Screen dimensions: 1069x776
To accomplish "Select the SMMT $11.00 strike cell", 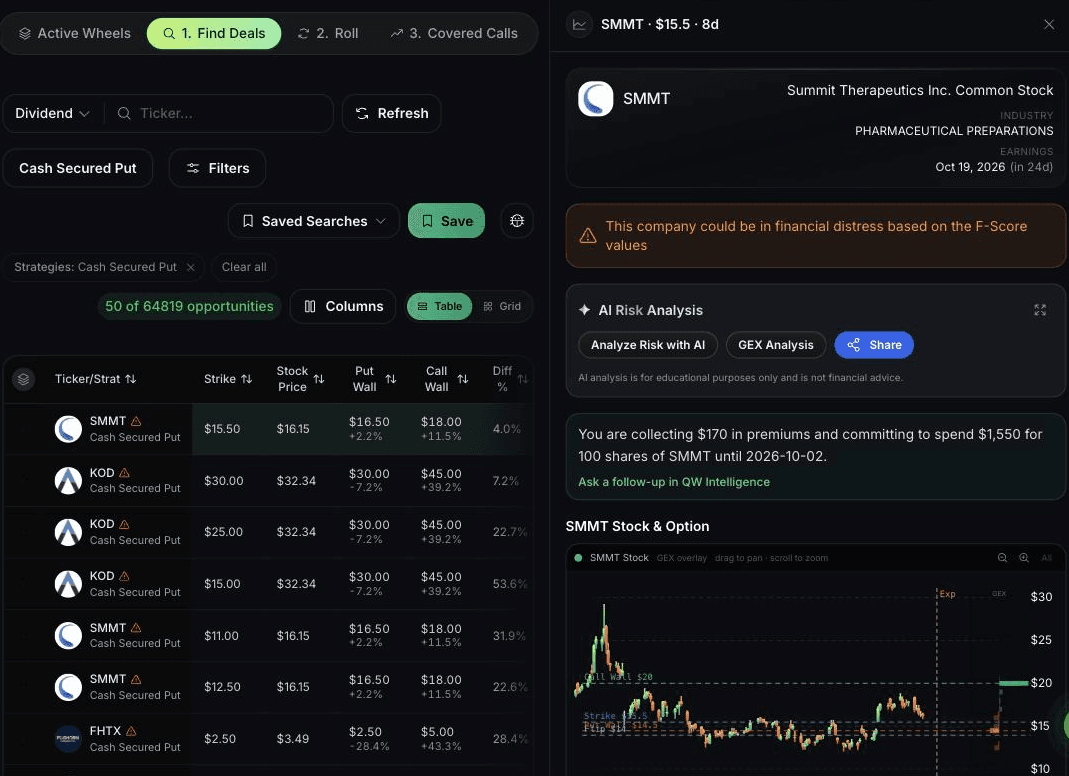I will click(x=222, y=636).
